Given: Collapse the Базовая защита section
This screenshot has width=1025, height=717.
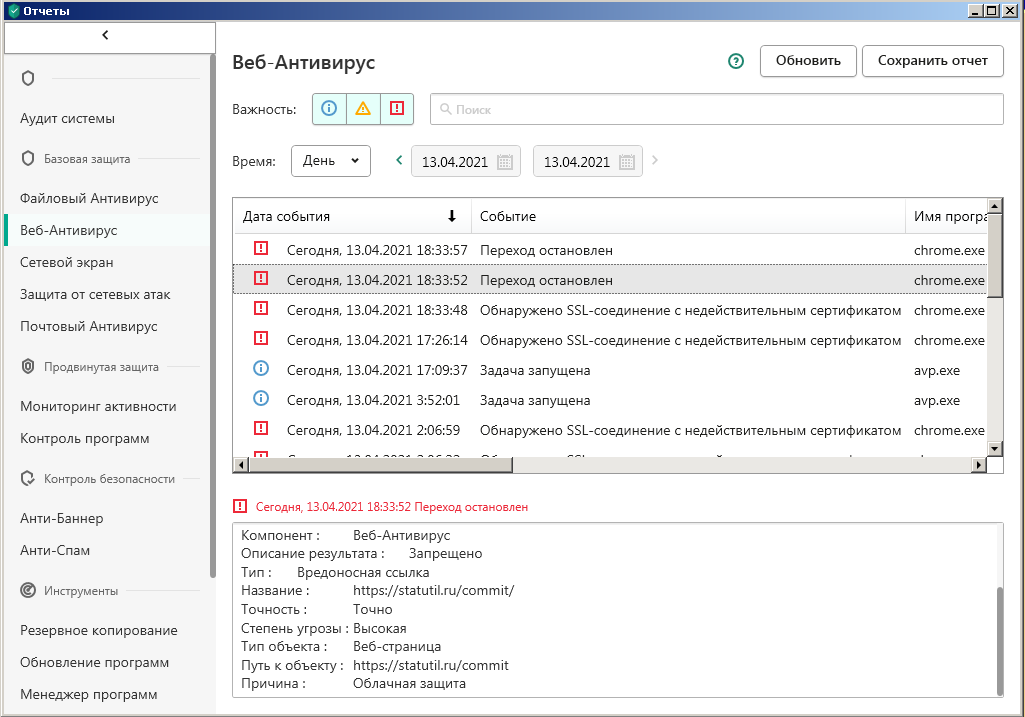Looking at the screenshot, I should [x=86, y=158].
